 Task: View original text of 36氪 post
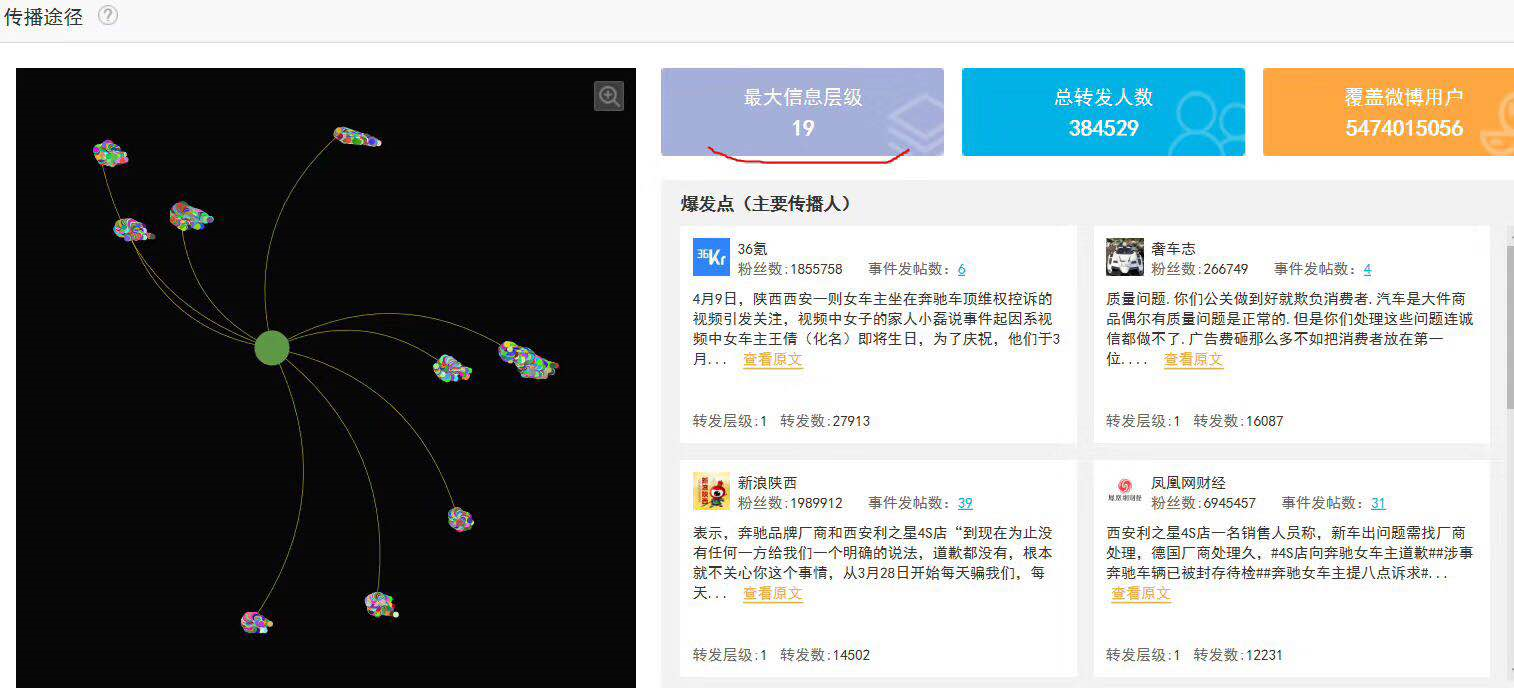pos(772,360)
